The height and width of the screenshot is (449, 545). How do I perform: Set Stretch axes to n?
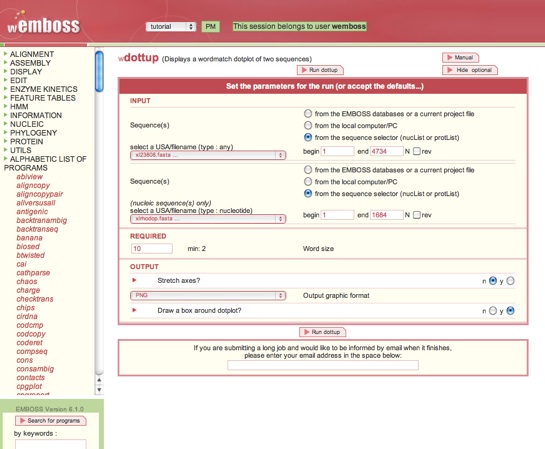(493, 281)
